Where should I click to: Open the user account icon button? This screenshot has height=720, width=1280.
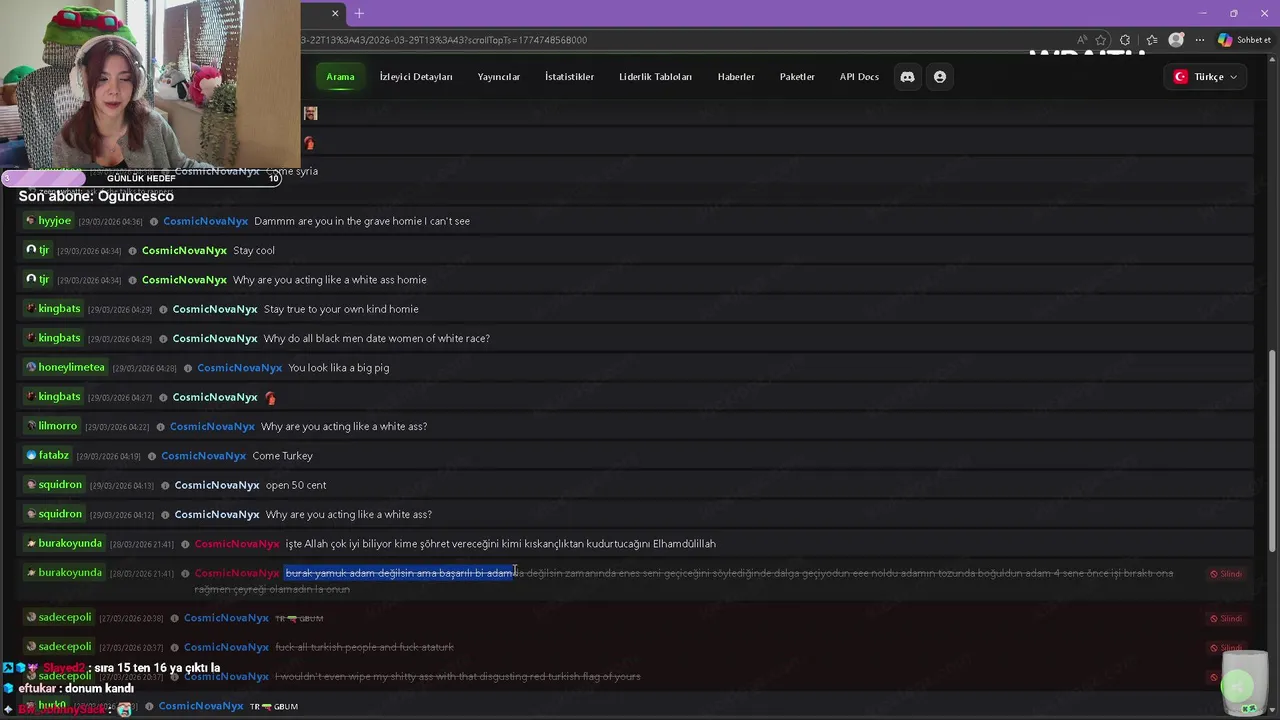(x=940, y=77)
